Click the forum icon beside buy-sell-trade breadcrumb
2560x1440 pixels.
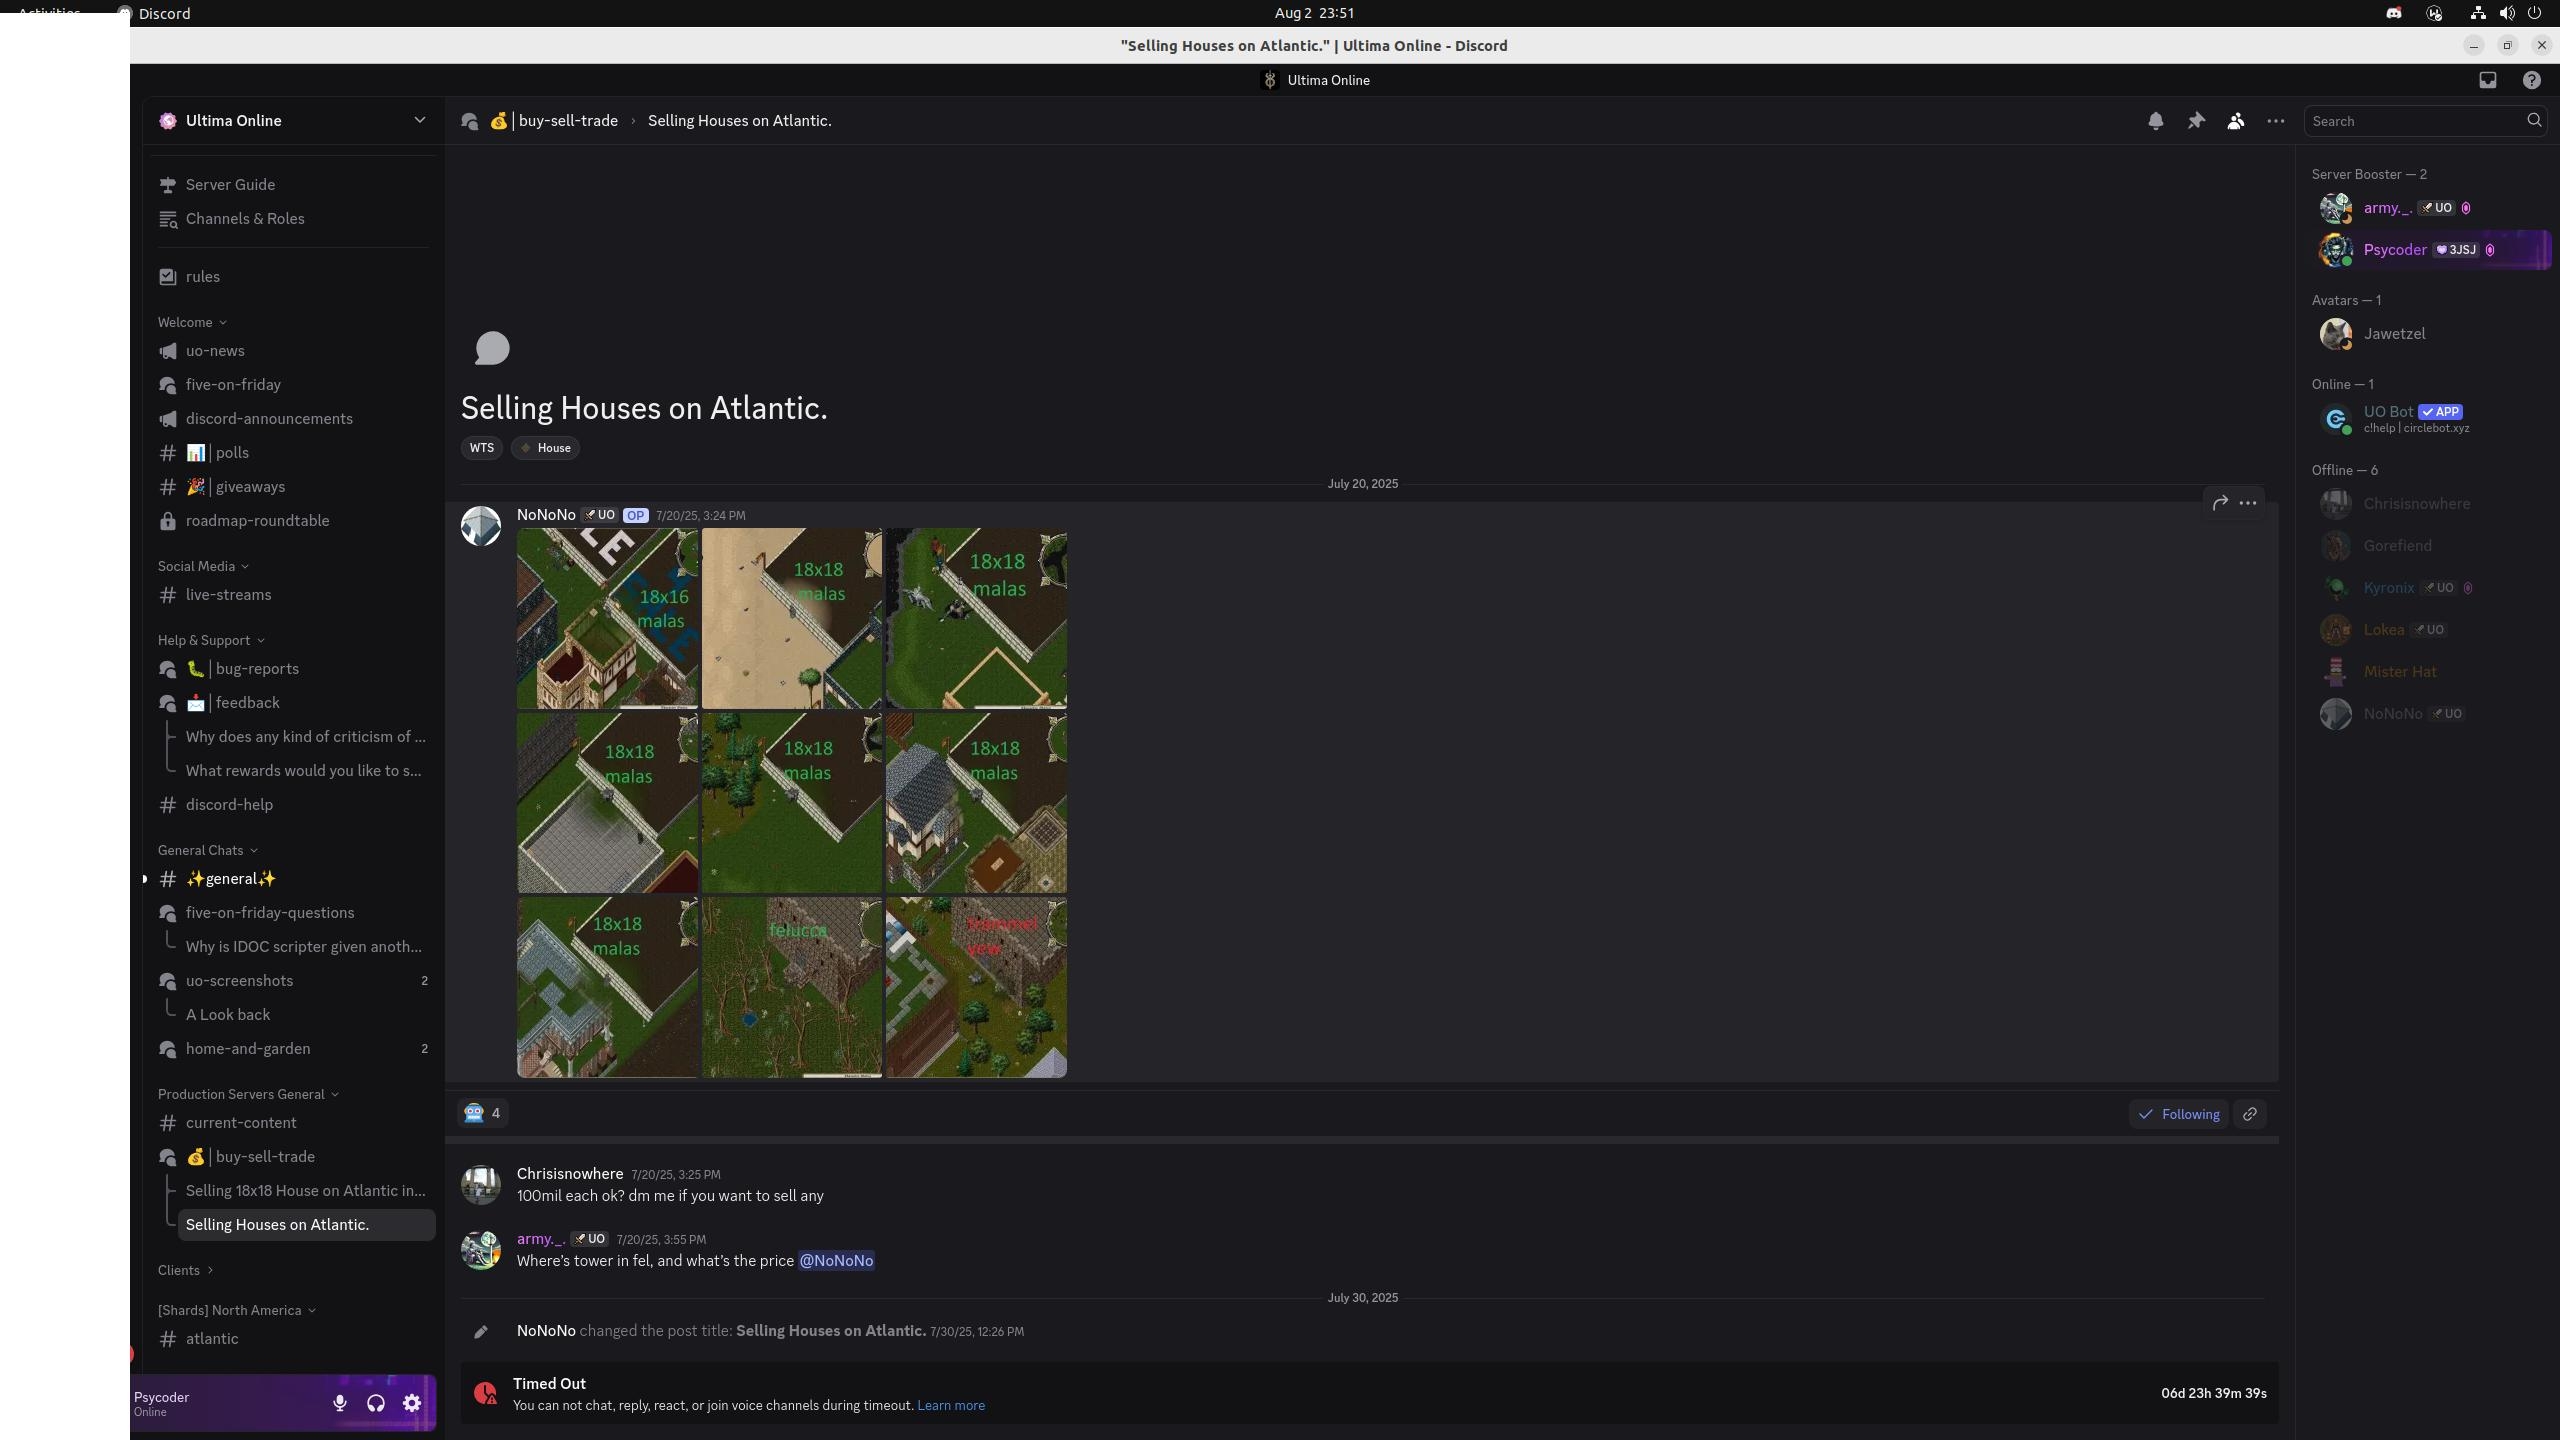(470, 121)
